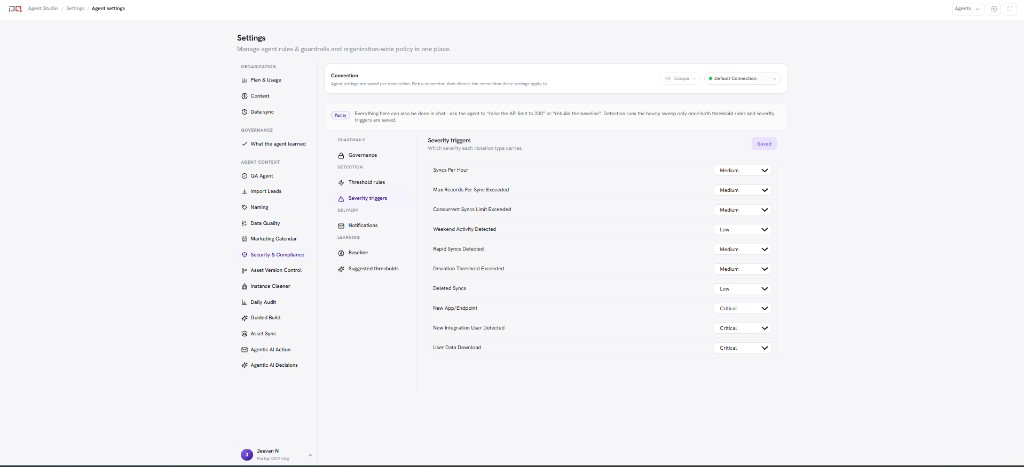Open severity dropdown for Concurrent Syncs Limit Exceeded
Image resolution: width=1024 pixels, height=467 pixels.
point(743,210)
